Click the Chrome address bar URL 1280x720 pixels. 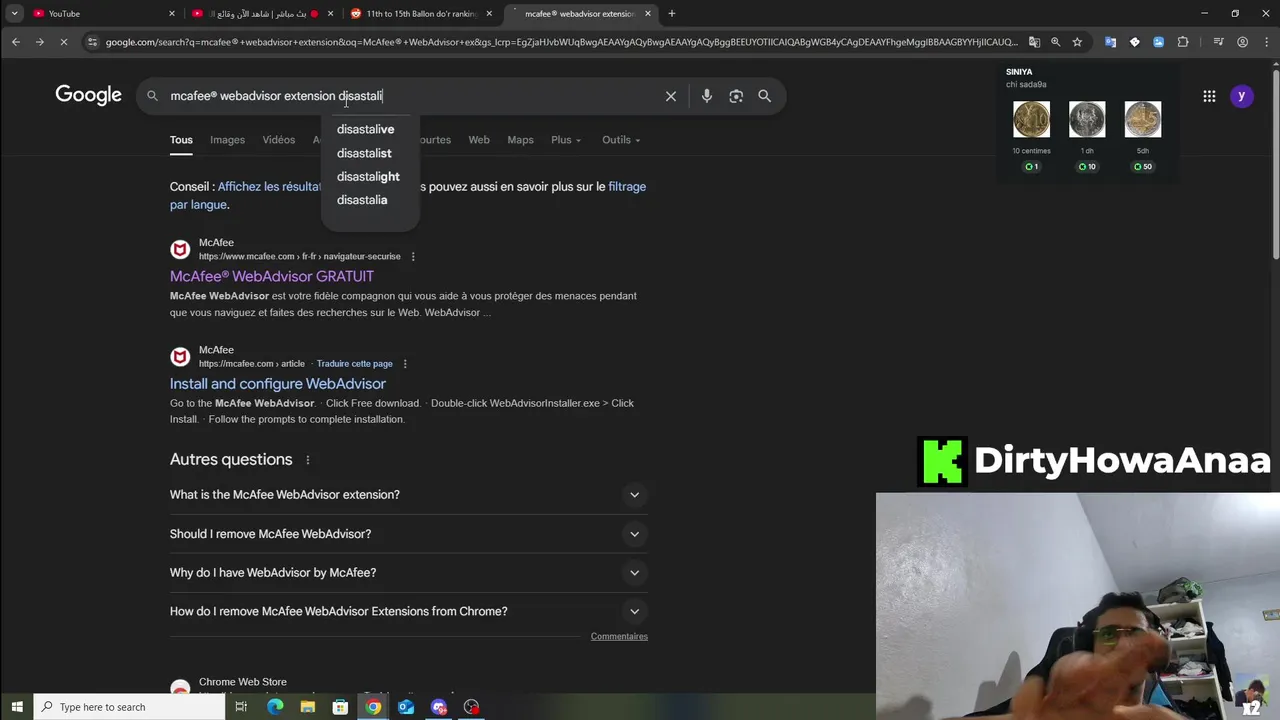click(x=560, y=42)
